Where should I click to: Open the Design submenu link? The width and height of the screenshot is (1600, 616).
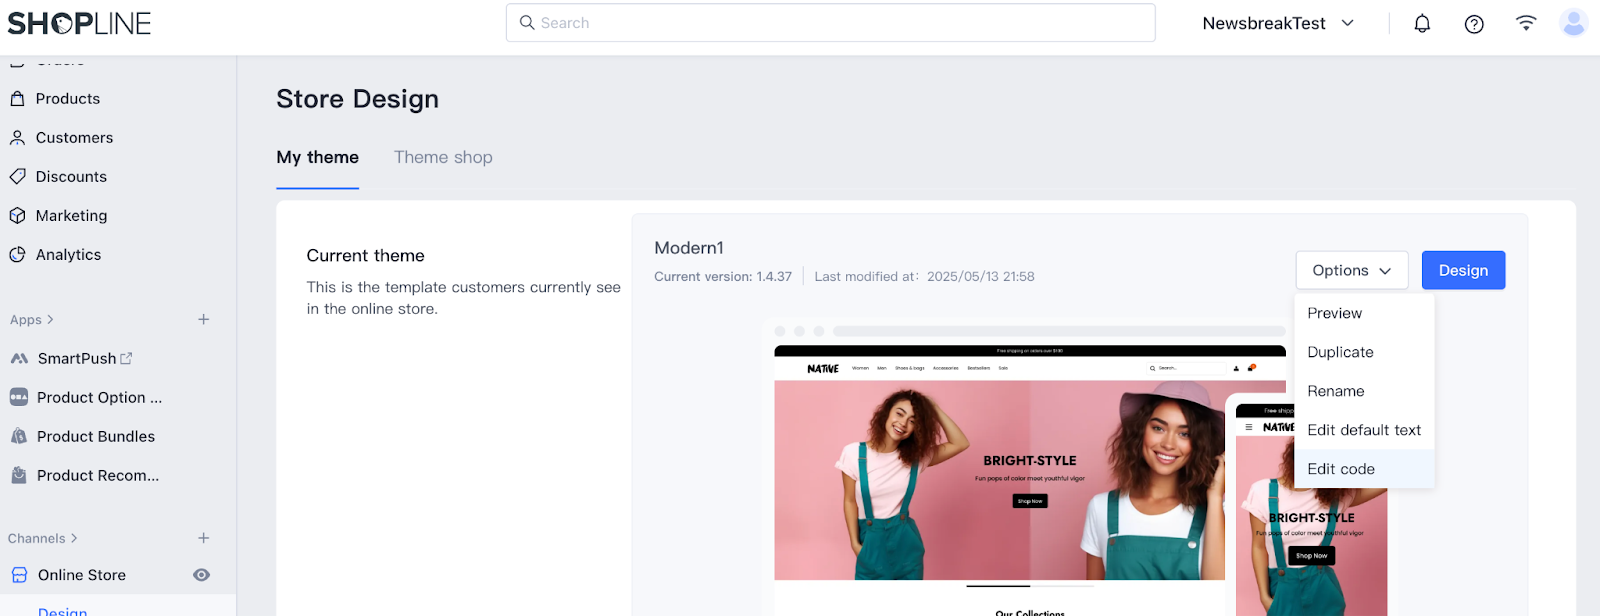pos(62,610)
